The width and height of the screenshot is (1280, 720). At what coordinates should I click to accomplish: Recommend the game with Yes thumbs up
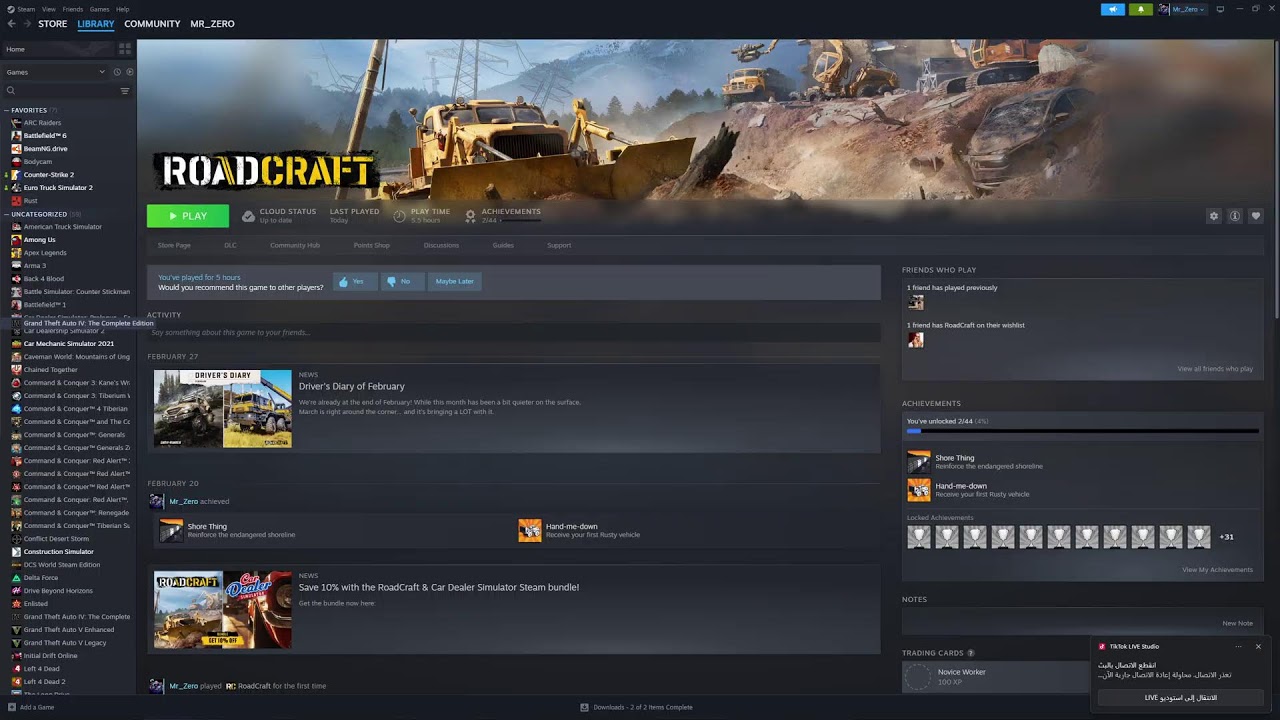tap(355, 282)
